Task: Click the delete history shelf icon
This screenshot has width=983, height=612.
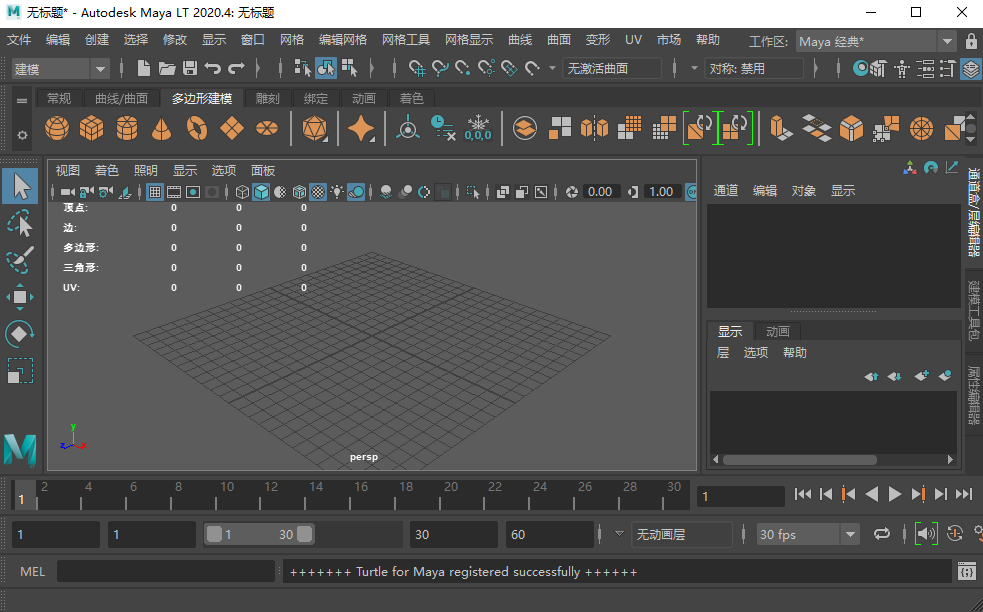Action: coord(443,128)
